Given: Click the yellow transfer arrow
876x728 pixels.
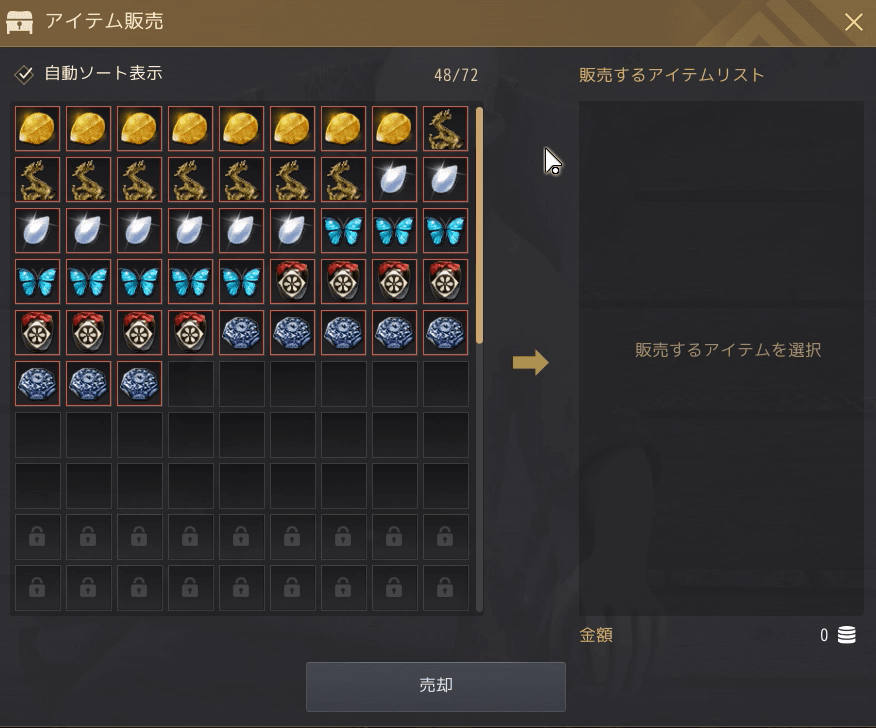Looking at the screenshot, I should coord(531,363).
